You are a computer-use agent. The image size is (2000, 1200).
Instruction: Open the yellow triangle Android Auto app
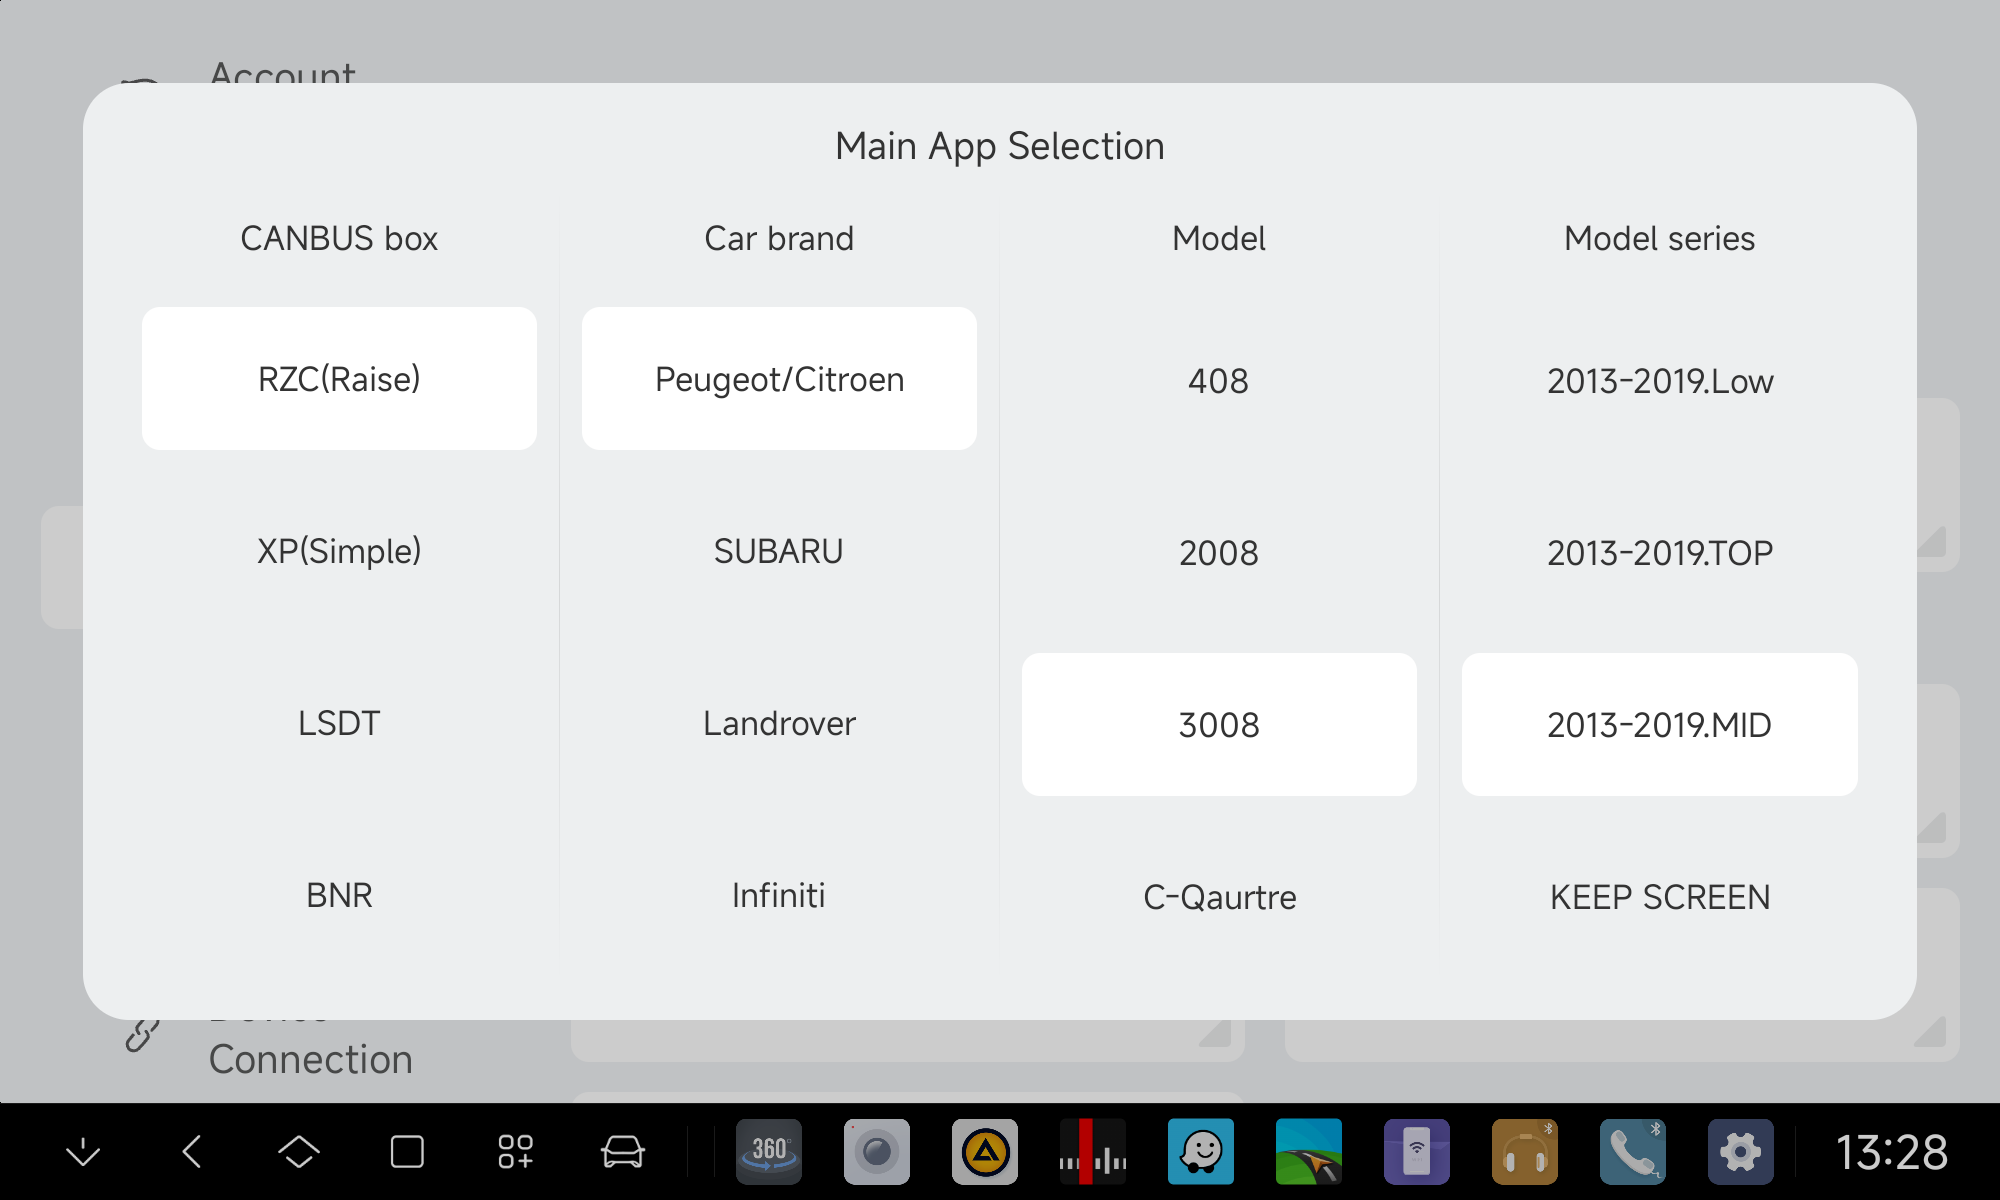click(985, 1152)
